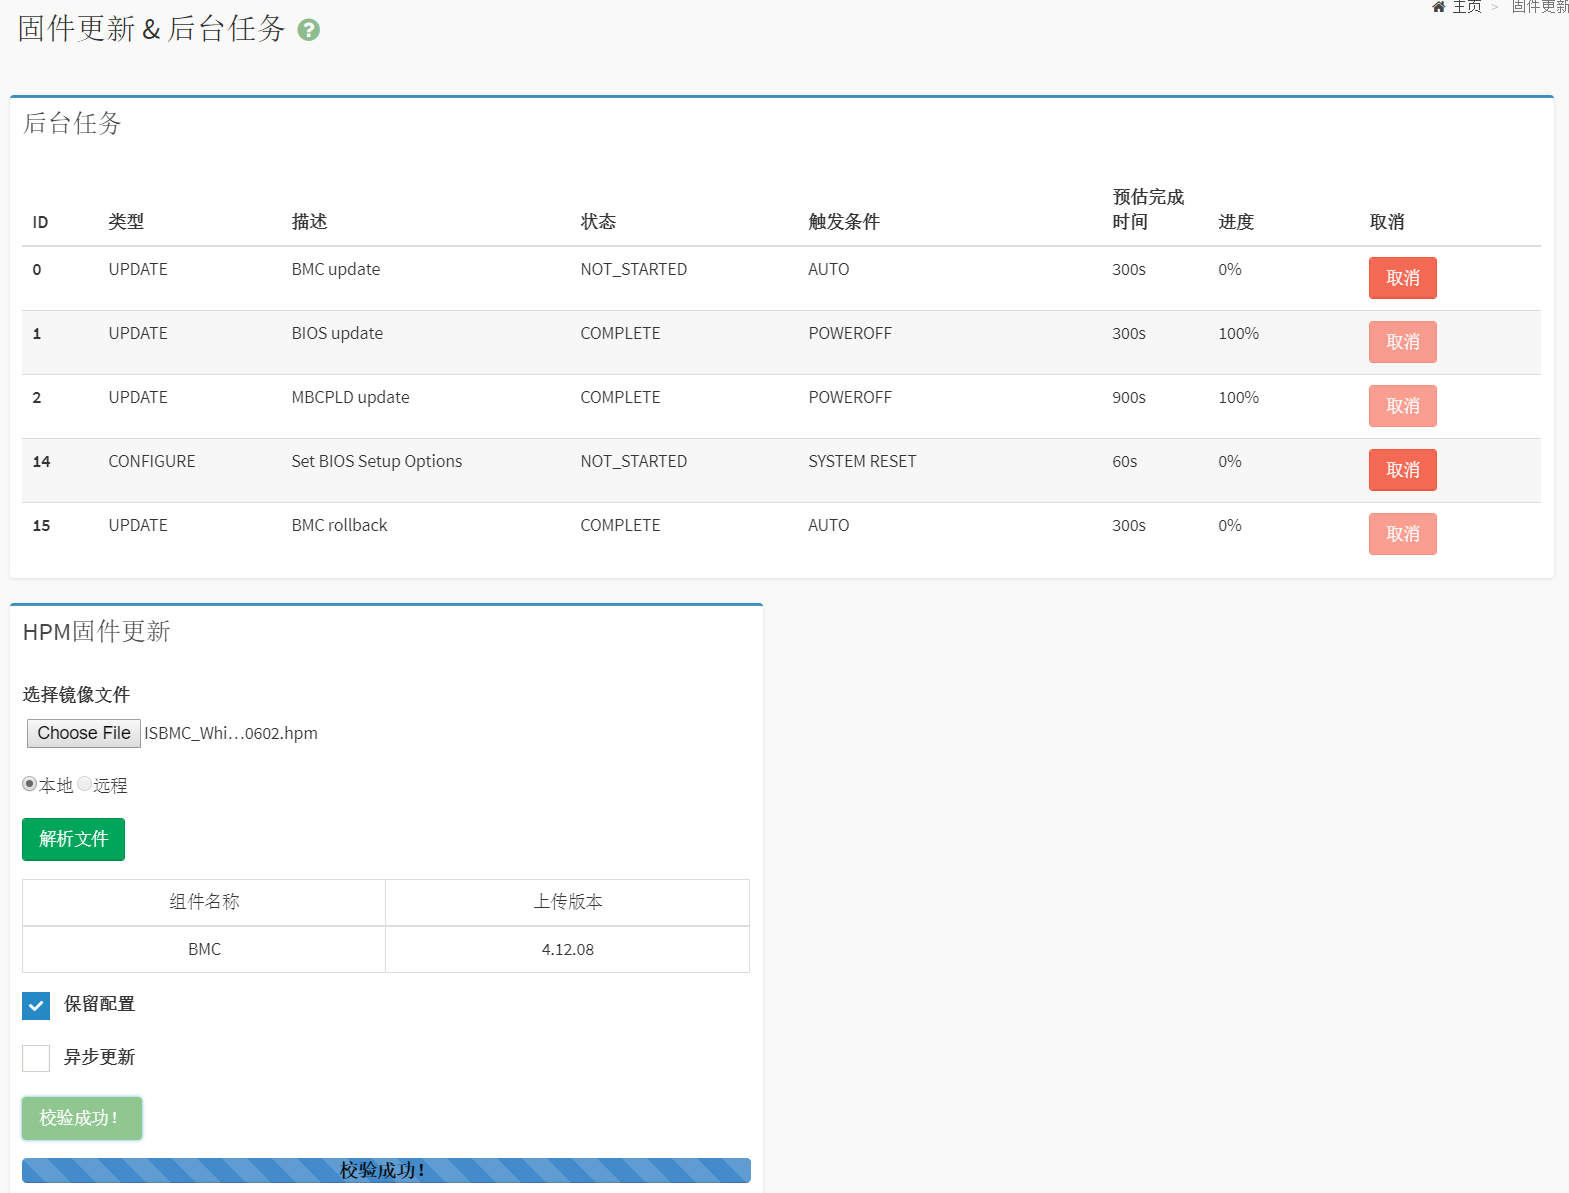1569x1193 pixels.
Task: Cancel the BIOS update task
Action: 1402,342
